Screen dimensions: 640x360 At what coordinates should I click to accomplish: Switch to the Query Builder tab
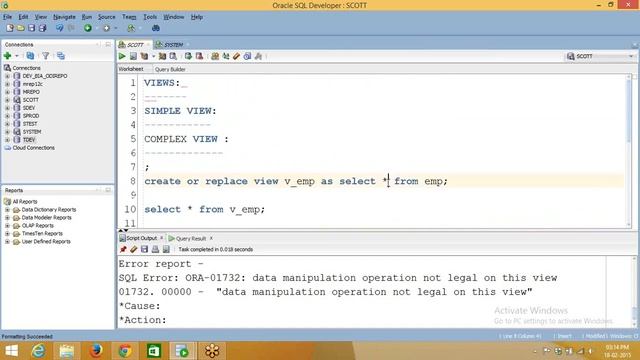[x=170, y=69]
